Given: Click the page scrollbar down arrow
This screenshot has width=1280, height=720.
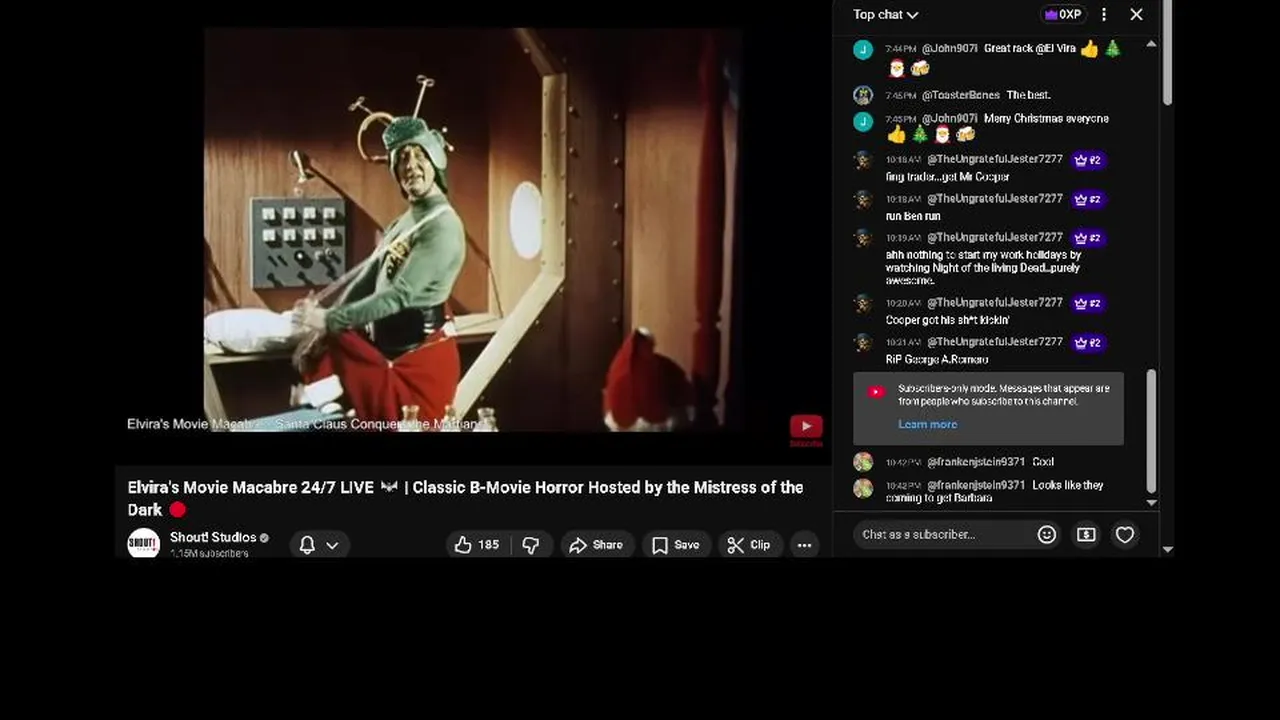Looking at the screenshot, I should pos(1168,549).
